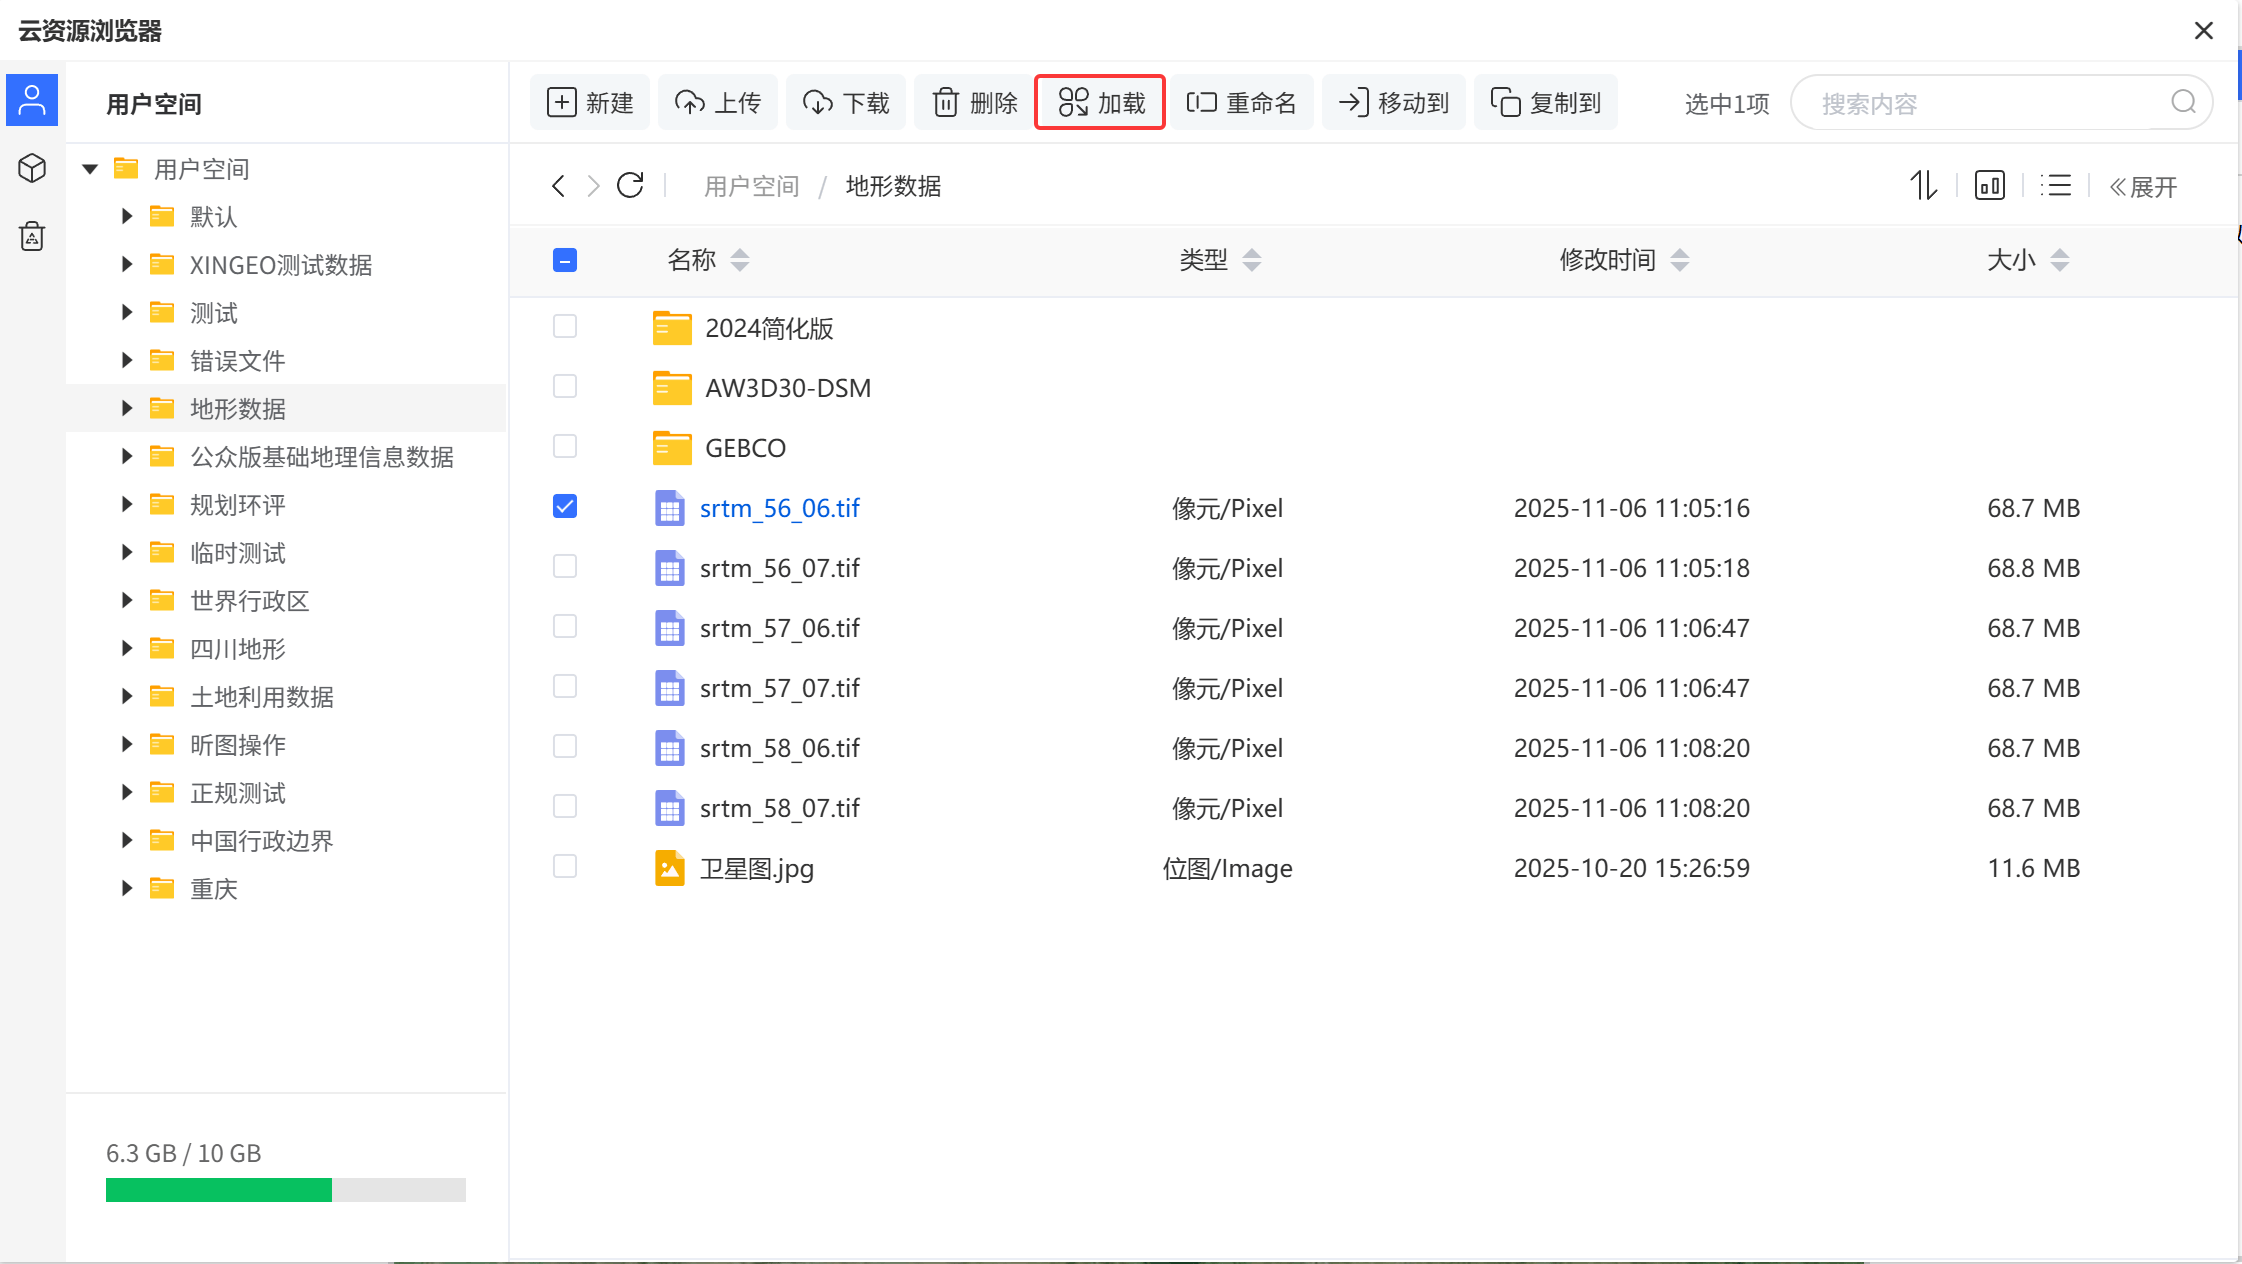
Task: Click the refresh icon above the file list
Action: pyautogui.click(x=630, y=185)
